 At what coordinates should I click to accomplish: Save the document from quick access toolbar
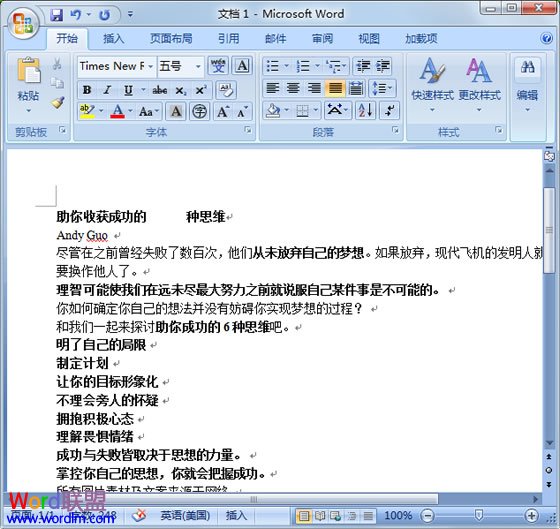(x=56, y=15)
